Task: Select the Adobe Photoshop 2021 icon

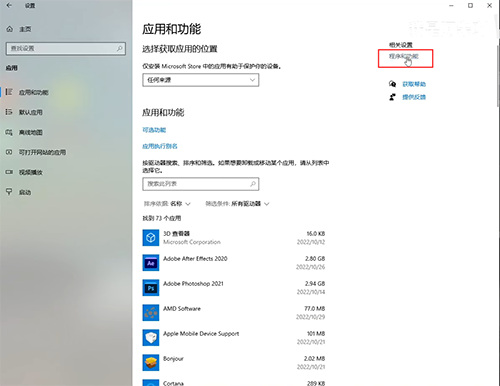Action: pos(151,288)
